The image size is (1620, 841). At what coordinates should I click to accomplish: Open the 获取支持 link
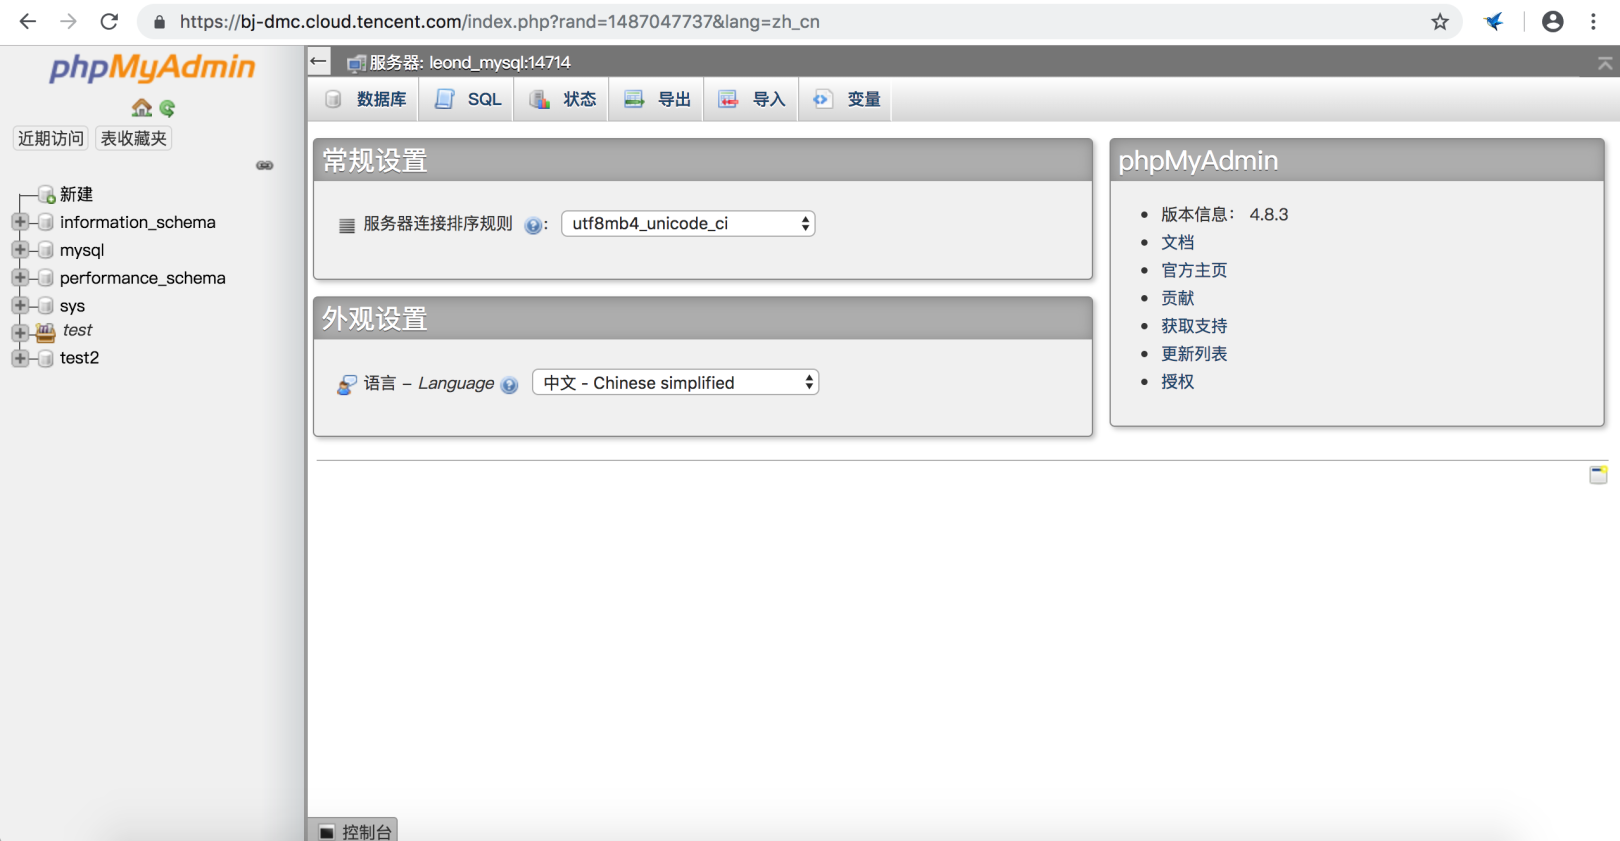[x=1194, y=326]
